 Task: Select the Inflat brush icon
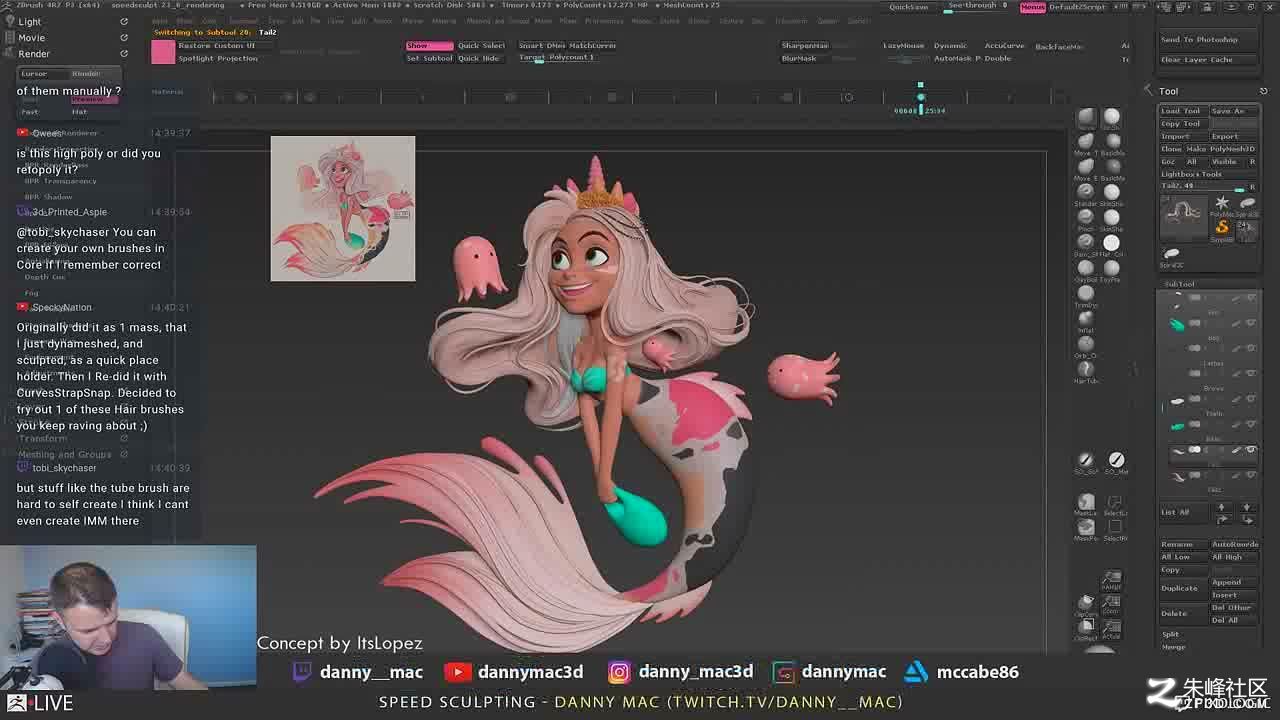1085,320
